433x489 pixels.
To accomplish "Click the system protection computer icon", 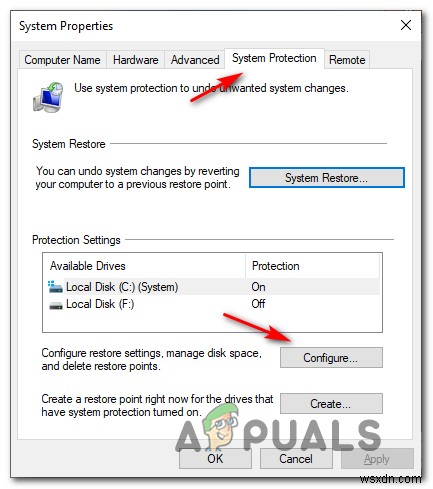I will coord(48,97).
